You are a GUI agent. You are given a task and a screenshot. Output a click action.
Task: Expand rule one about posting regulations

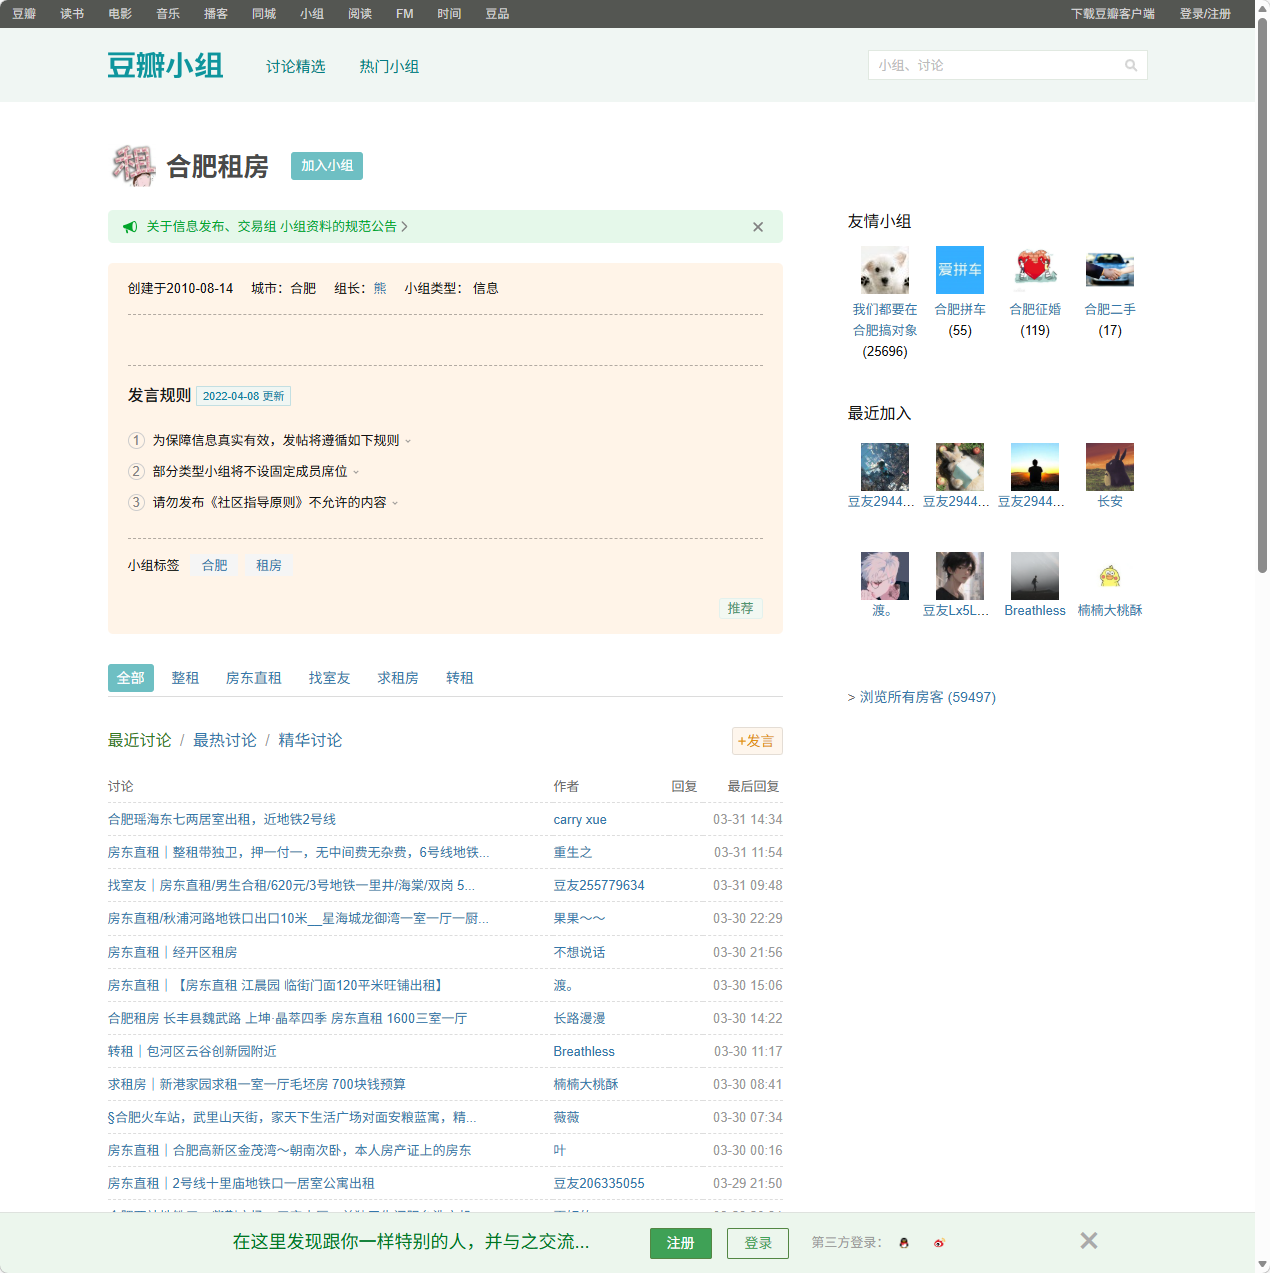[409, 440]
